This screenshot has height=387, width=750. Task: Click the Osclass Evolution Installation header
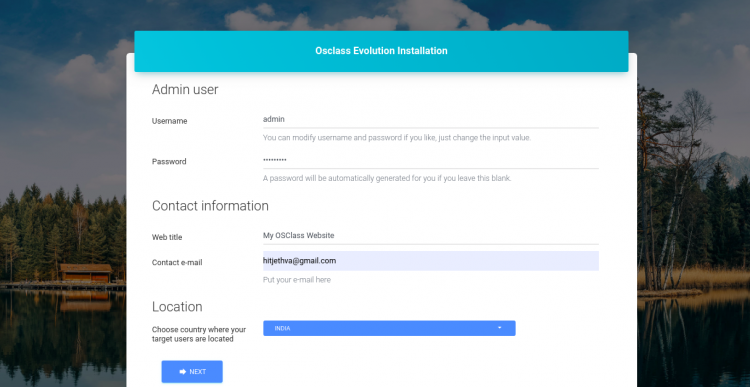click(381, 51)
